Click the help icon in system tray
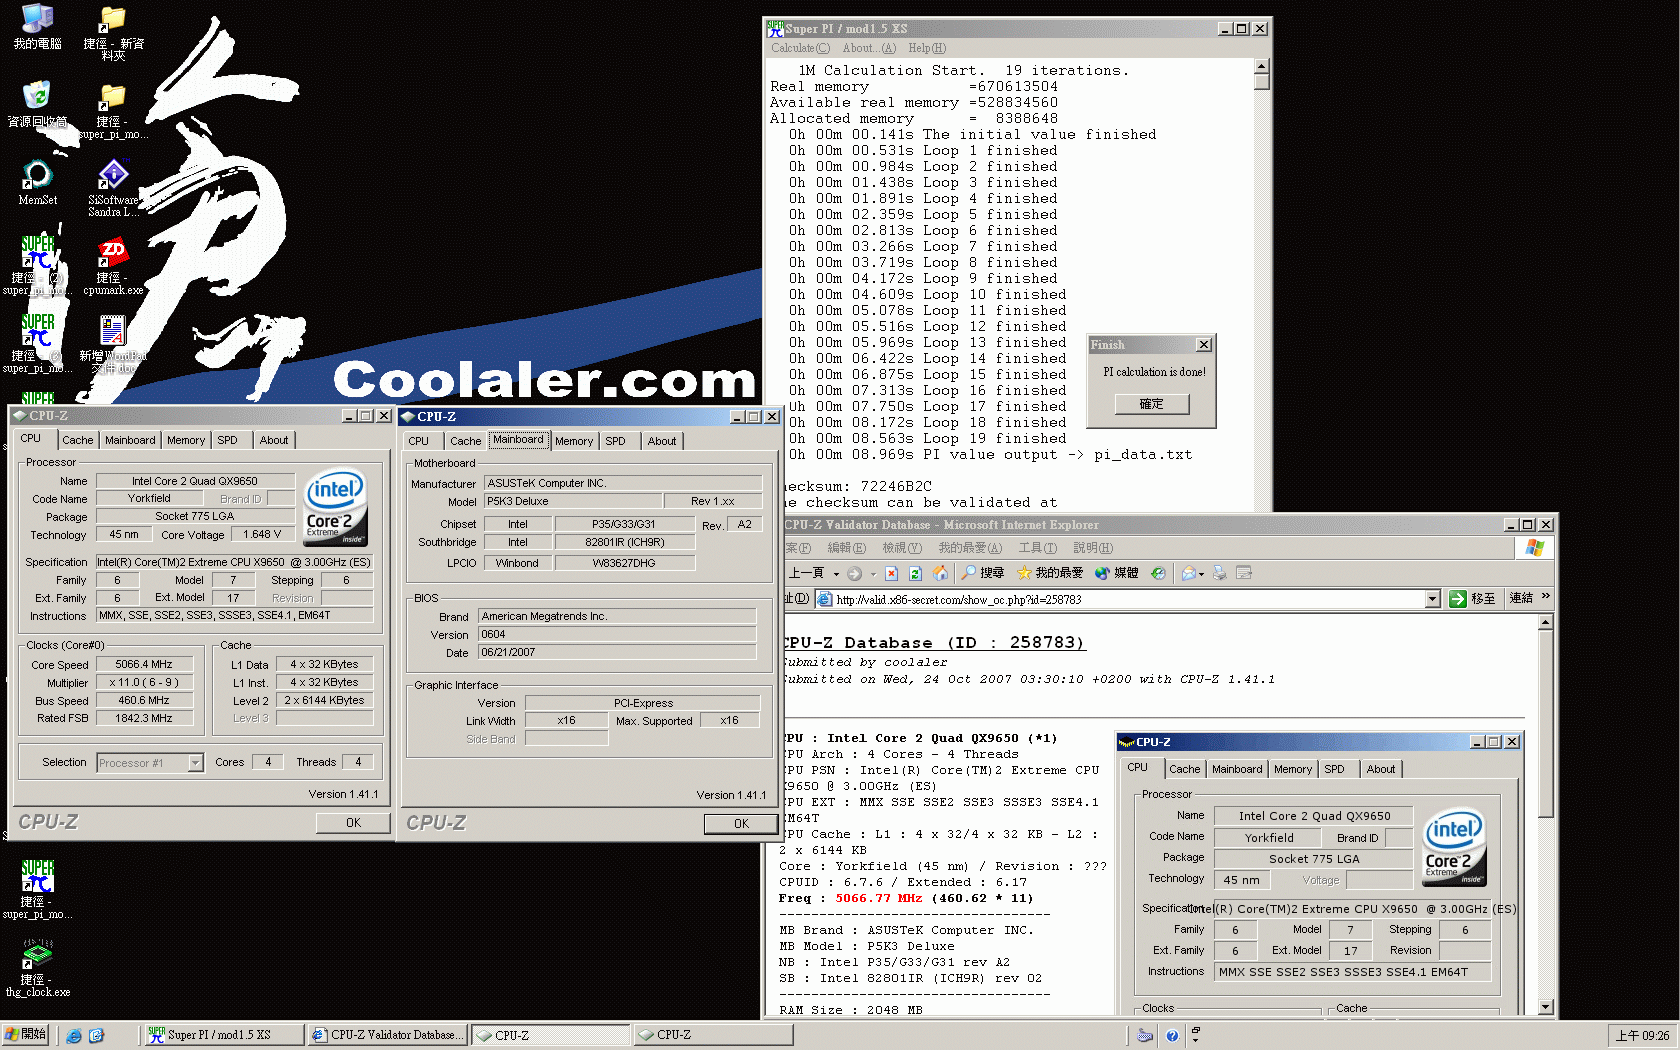The width and height of the screenshot is (1680, 1050). coord(1172,1036)
